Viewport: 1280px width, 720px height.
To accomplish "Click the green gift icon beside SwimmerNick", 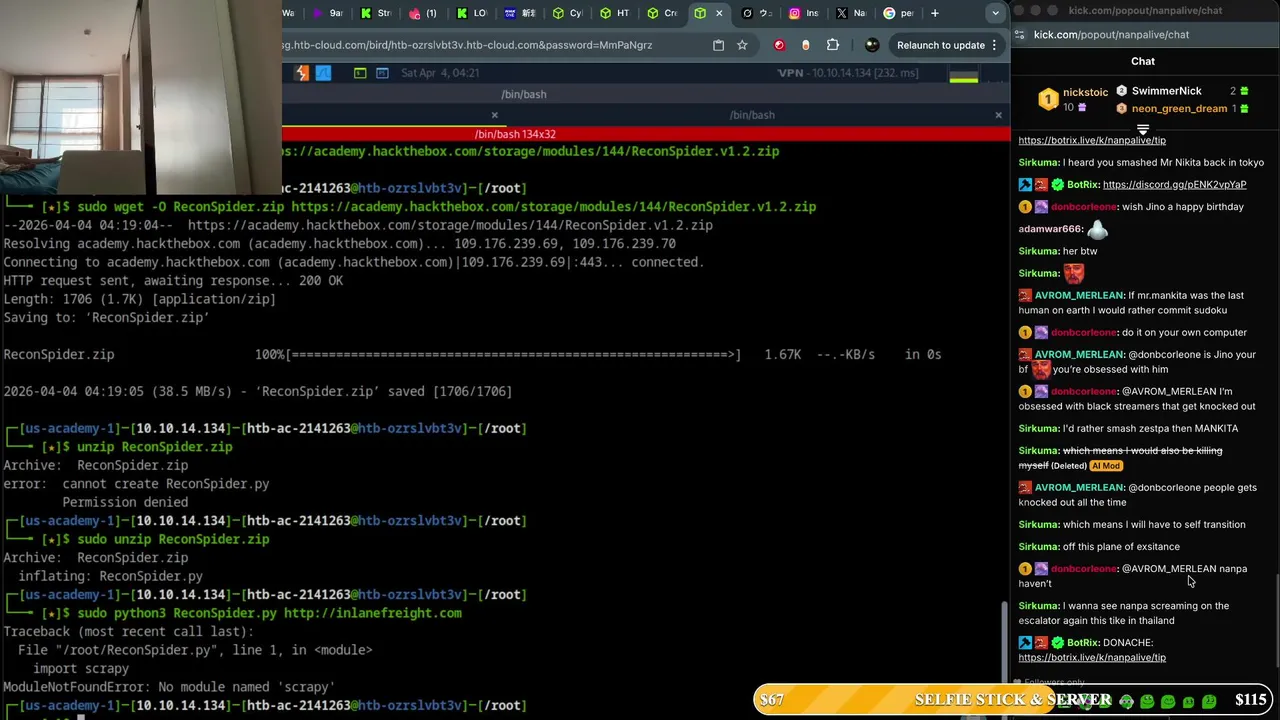I will pos(1244,91).
